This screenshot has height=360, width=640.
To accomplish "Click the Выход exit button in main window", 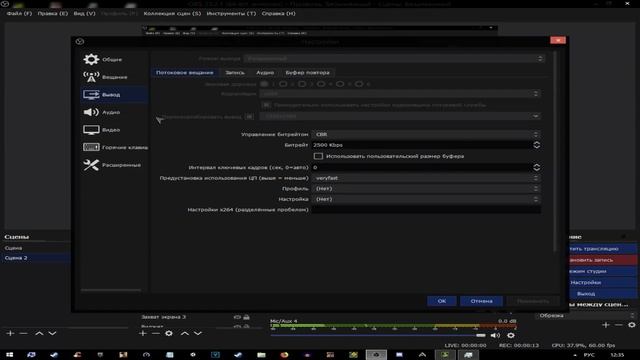I will click(x=603, y=294).
